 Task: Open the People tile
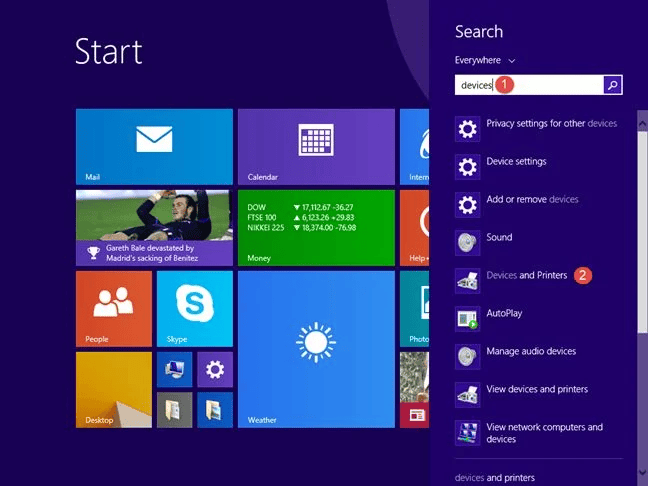tap(114, 309)
